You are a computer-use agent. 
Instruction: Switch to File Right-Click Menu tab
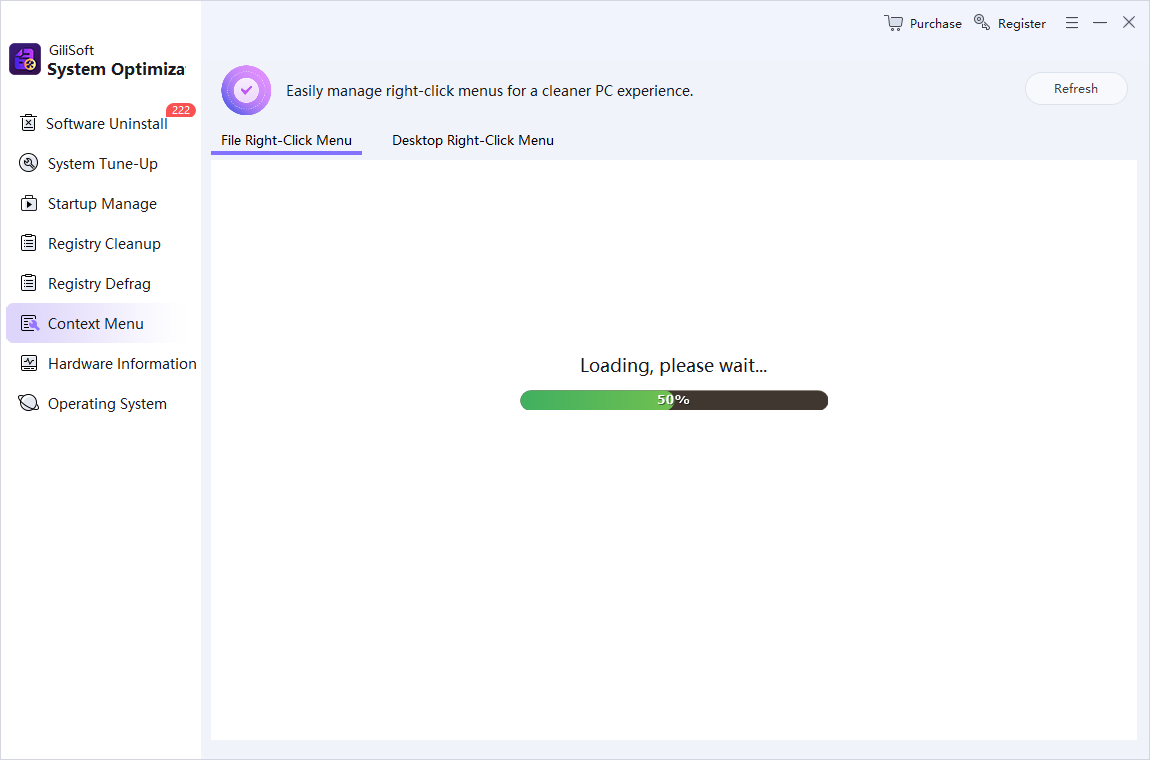point(286,140)
